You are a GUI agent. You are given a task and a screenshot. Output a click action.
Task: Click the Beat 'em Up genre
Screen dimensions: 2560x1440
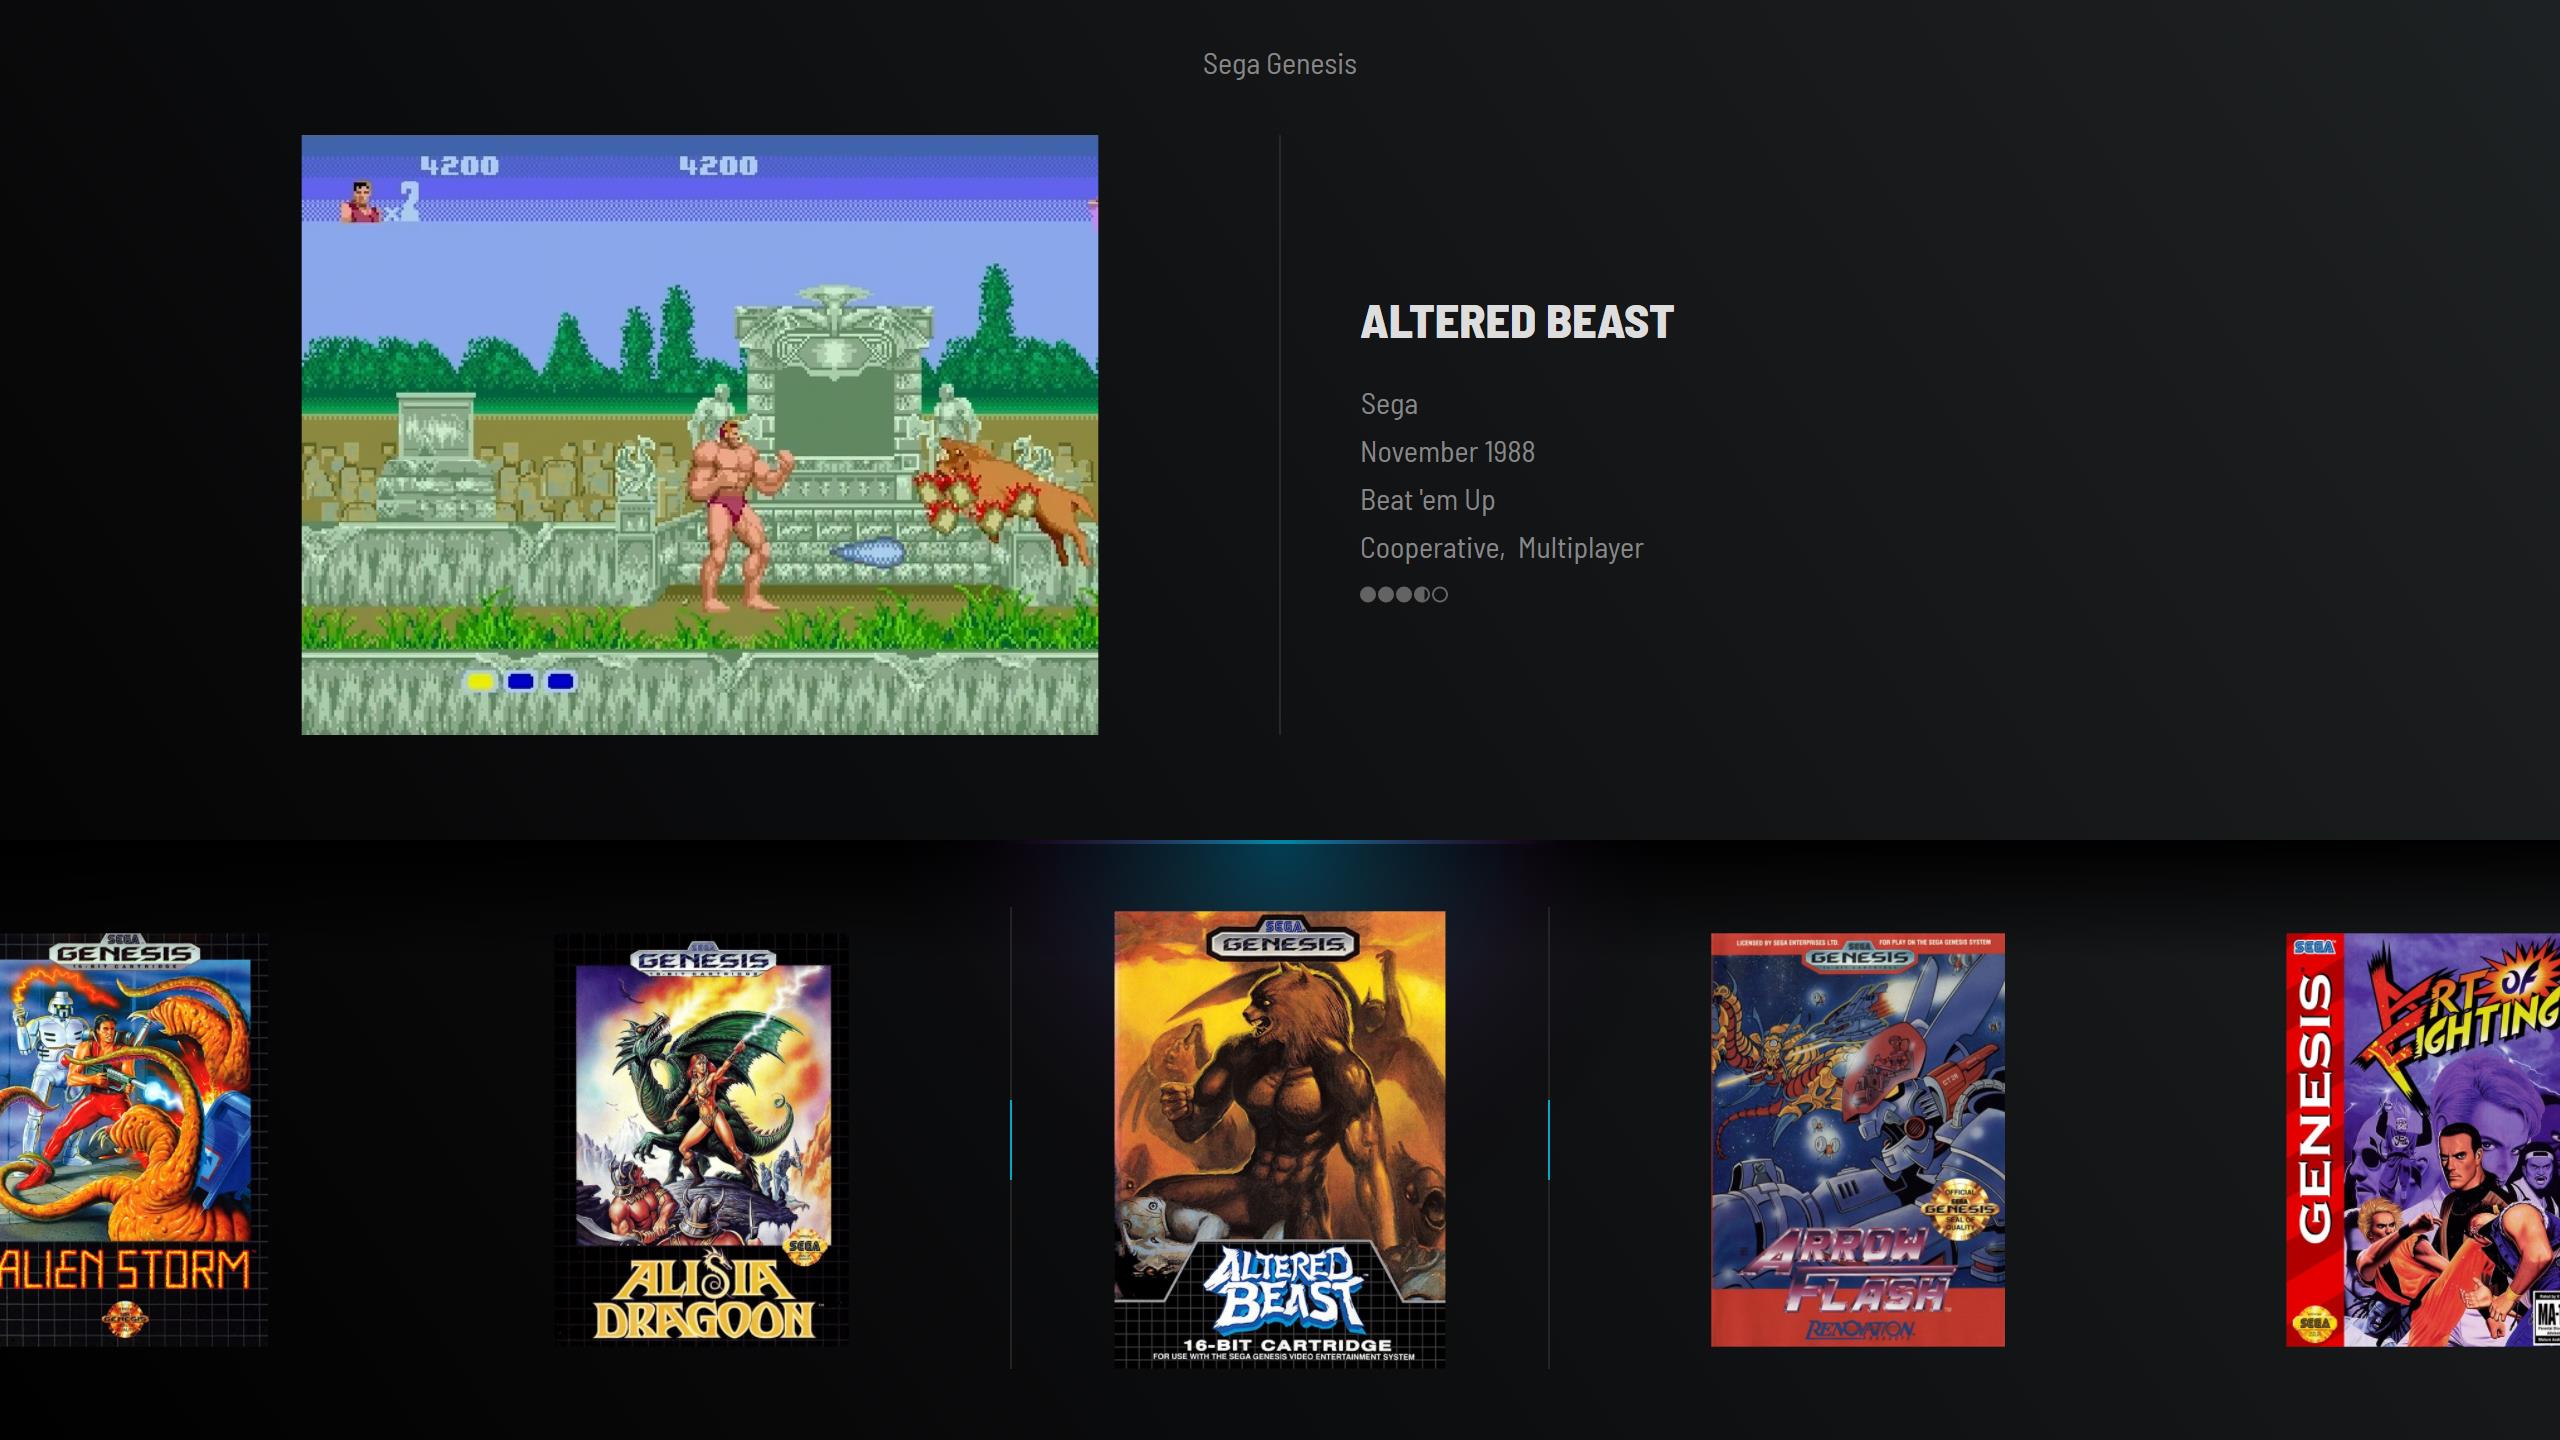coord(1427,500)
